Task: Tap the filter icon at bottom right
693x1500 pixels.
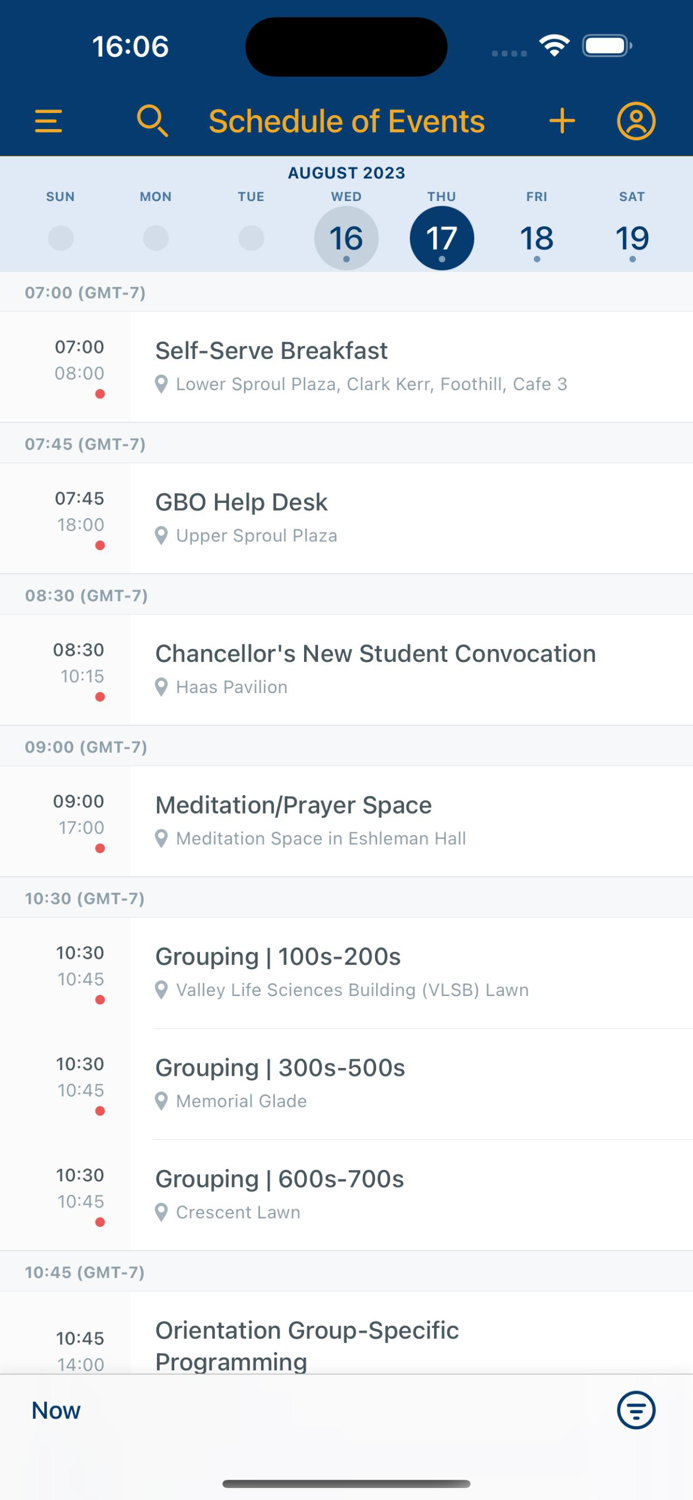Action: coord(636,1410)
